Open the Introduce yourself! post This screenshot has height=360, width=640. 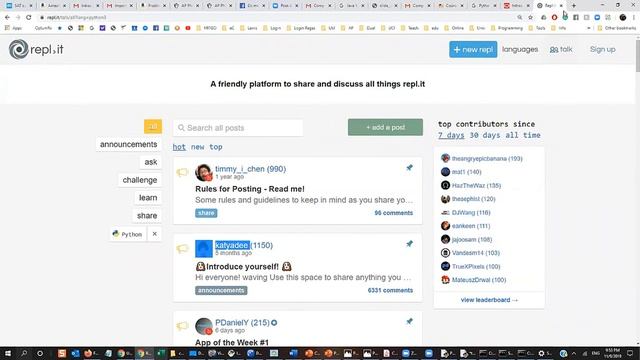coord(243,267)
